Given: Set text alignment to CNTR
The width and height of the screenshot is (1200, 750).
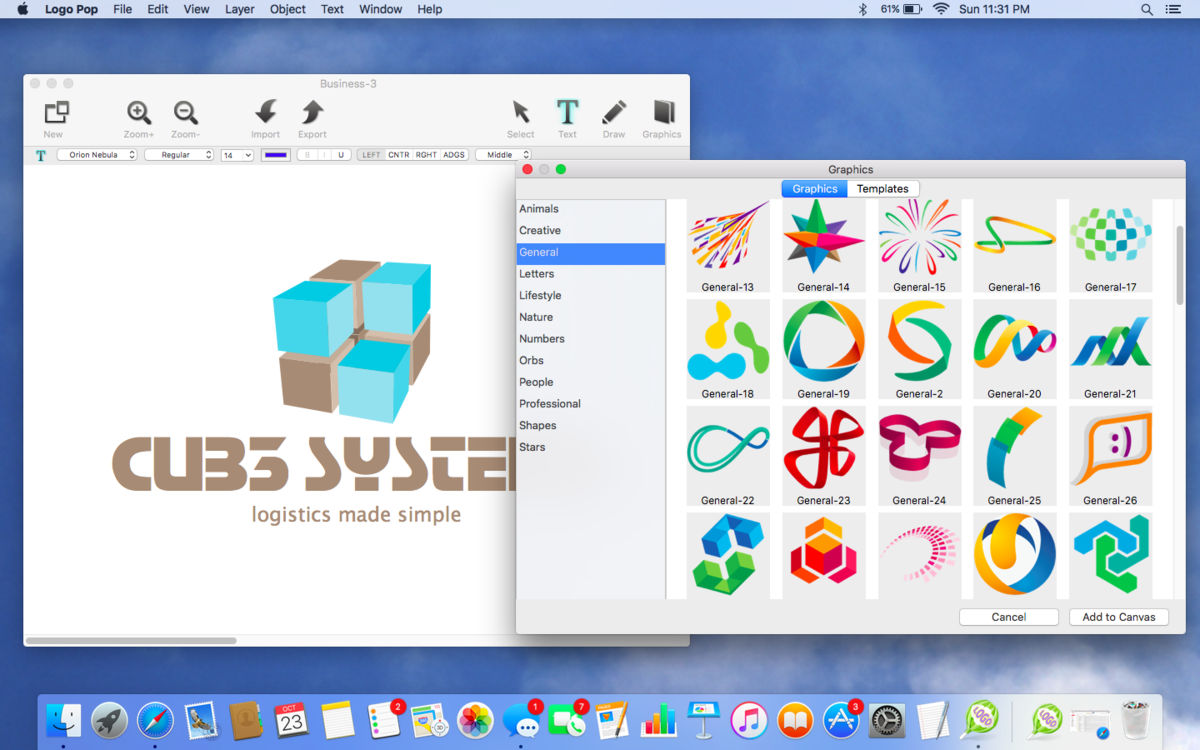Looking at the screenshot, I should pos(399,155).
